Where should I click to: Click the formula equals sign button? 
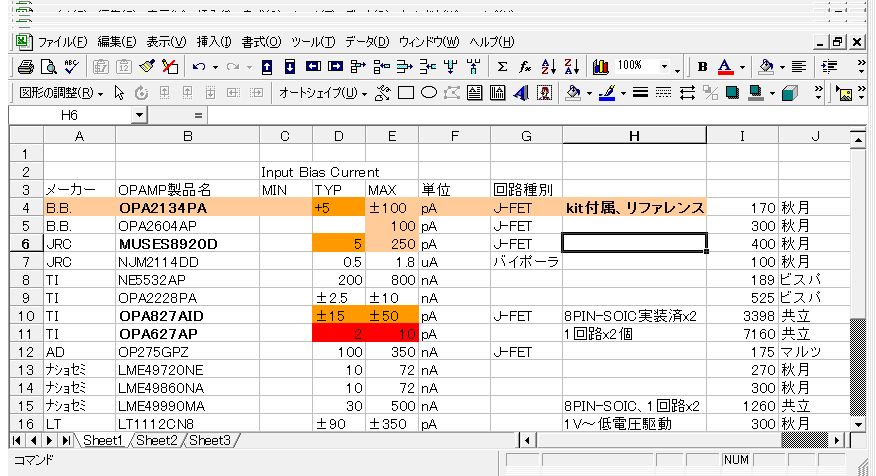pyautogui.click(x=198, y=116)
